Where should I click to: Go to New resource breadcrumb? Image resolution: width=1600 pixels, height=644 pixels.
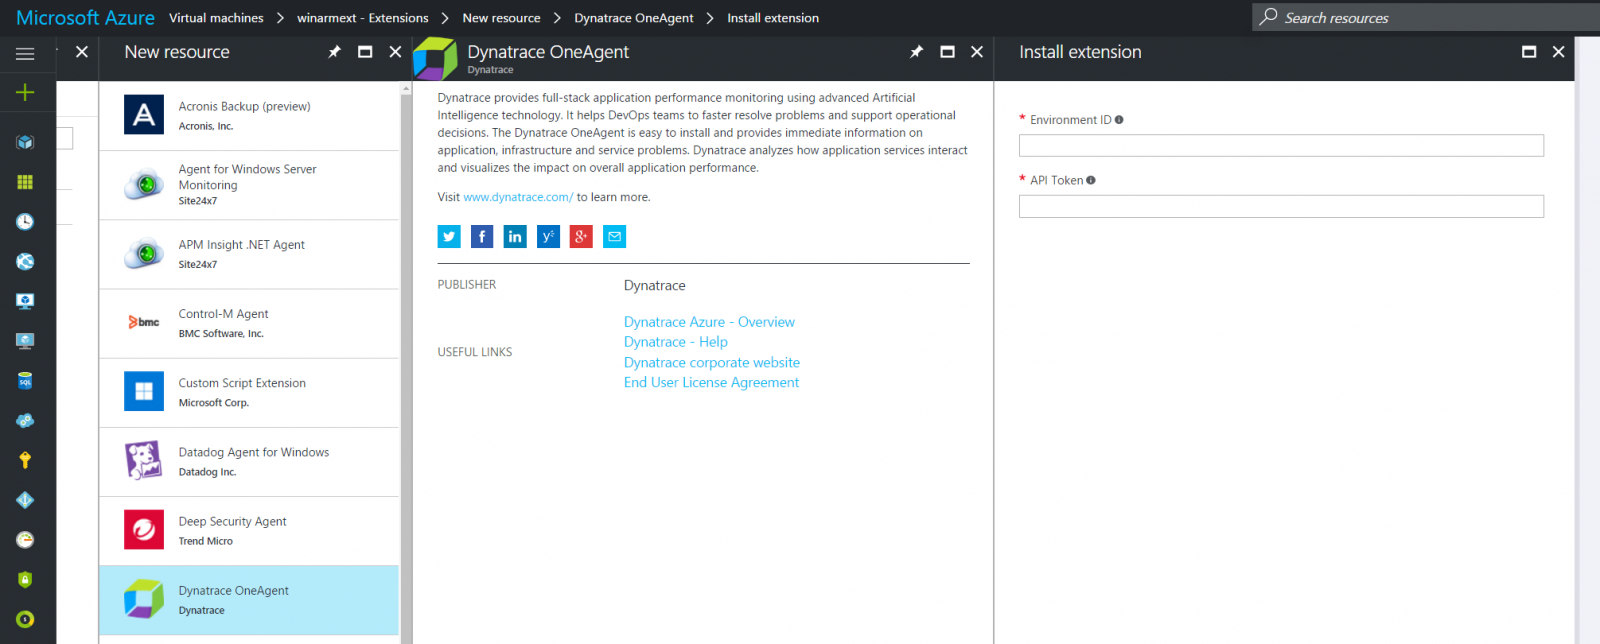[501, 18]
